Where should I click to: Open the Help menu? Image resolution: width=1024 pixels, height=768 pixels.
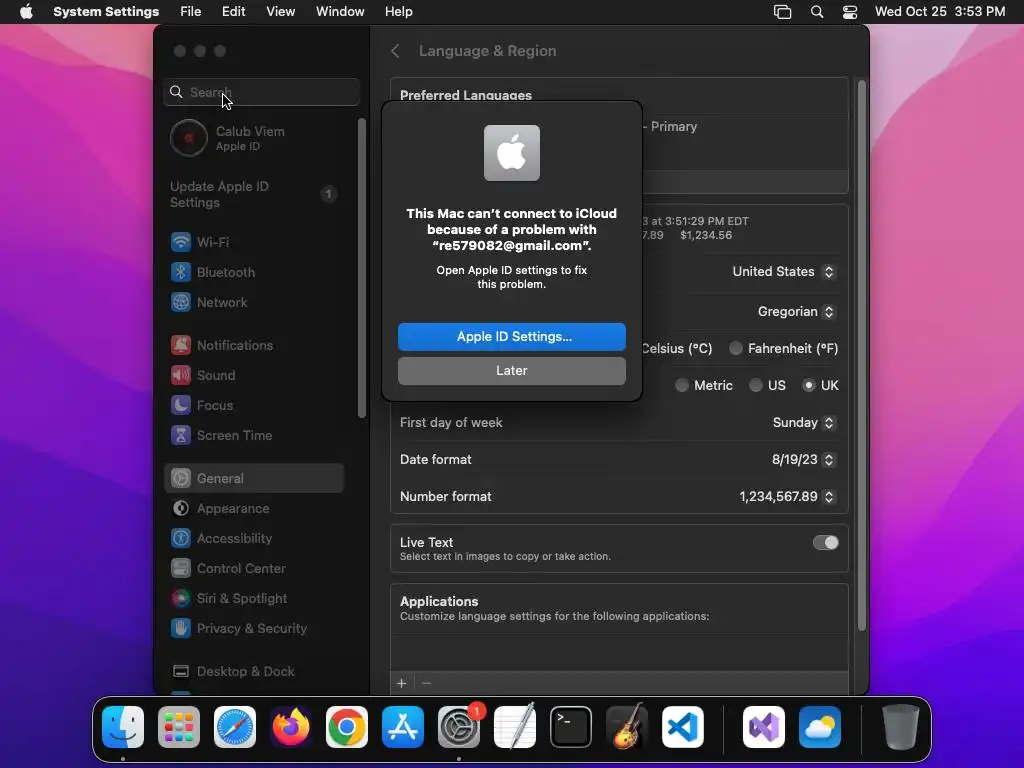[x=398, y=12]
